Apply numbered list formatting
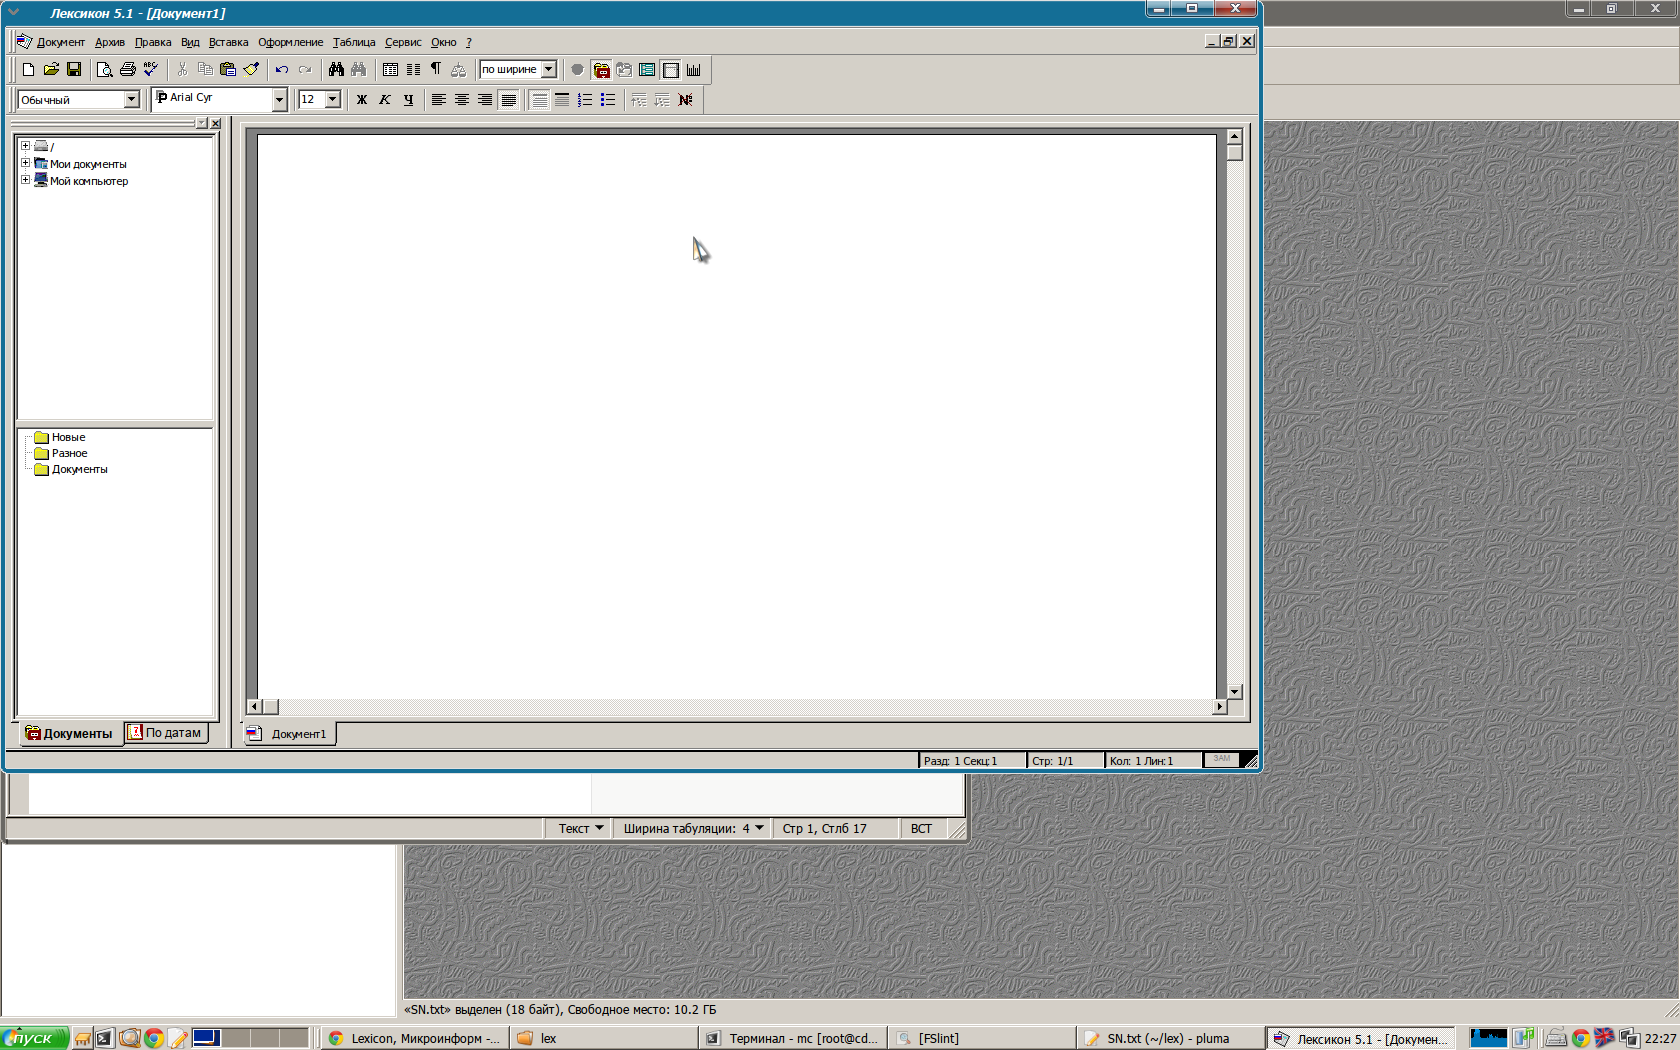The height and width of the screenshot is (1050, 1680). tap(585, 100)
